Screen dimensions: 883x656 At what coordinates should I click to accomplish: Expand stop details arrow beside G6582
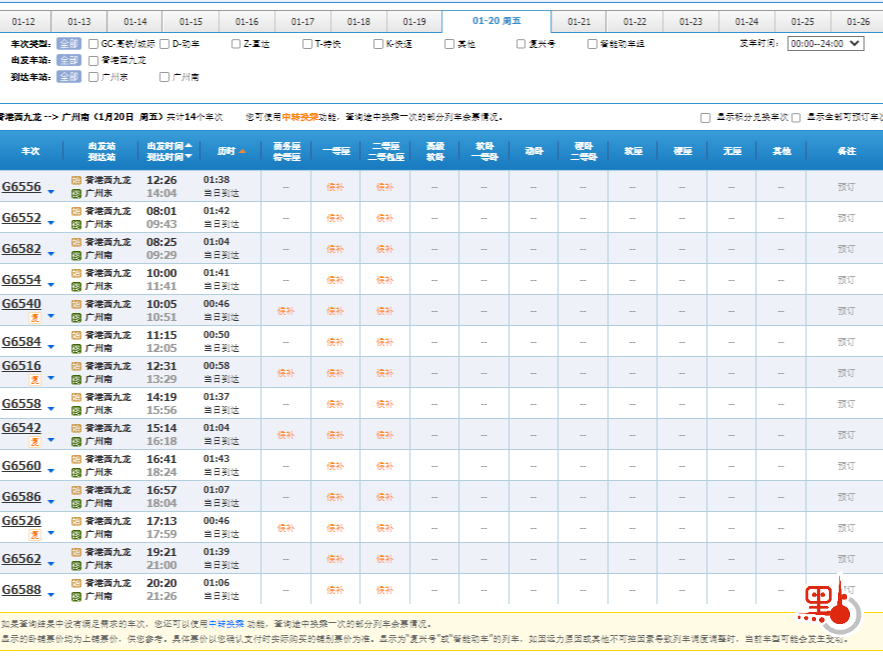[51, 254]
